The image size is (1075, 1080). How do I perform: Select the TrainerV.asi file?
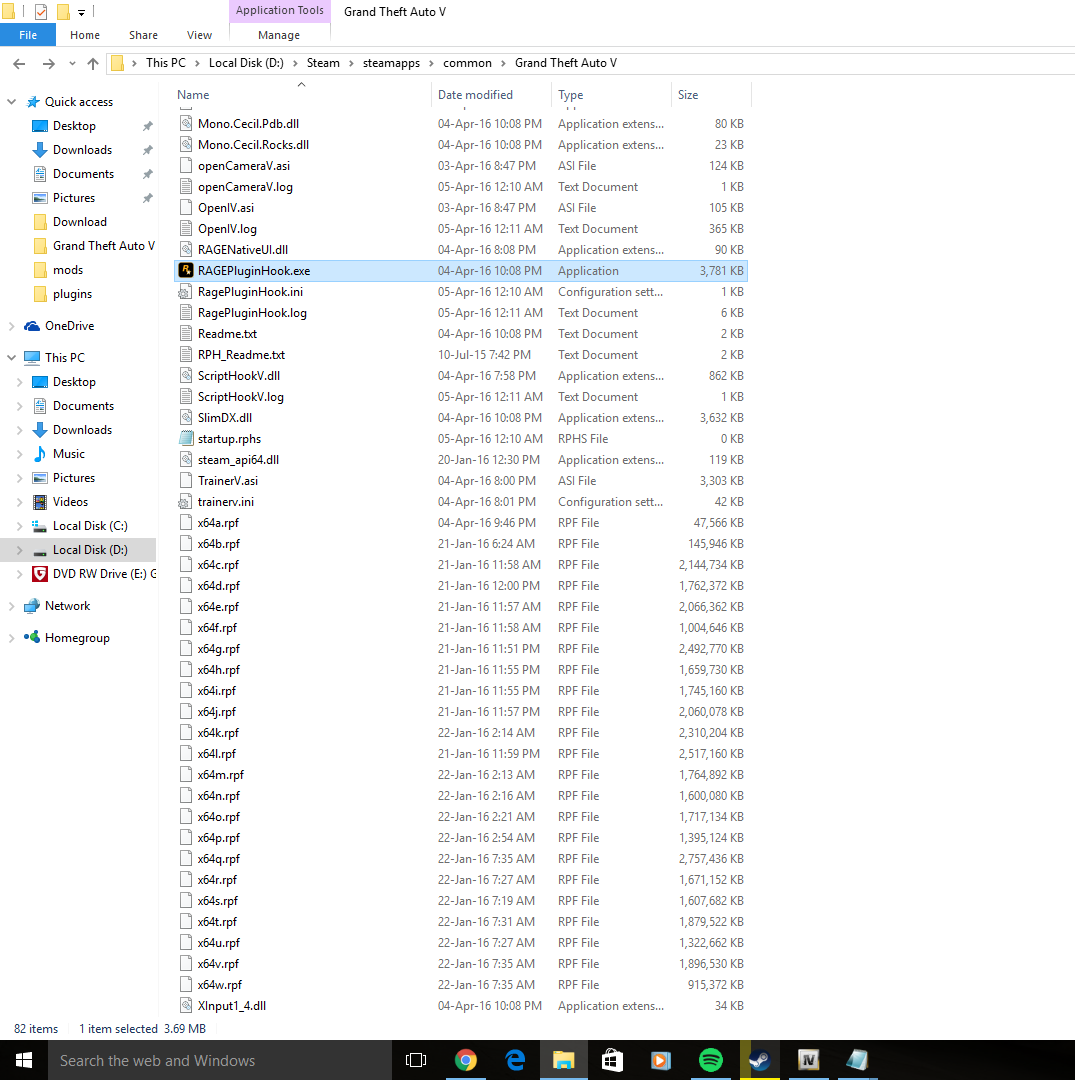(461, 481)
